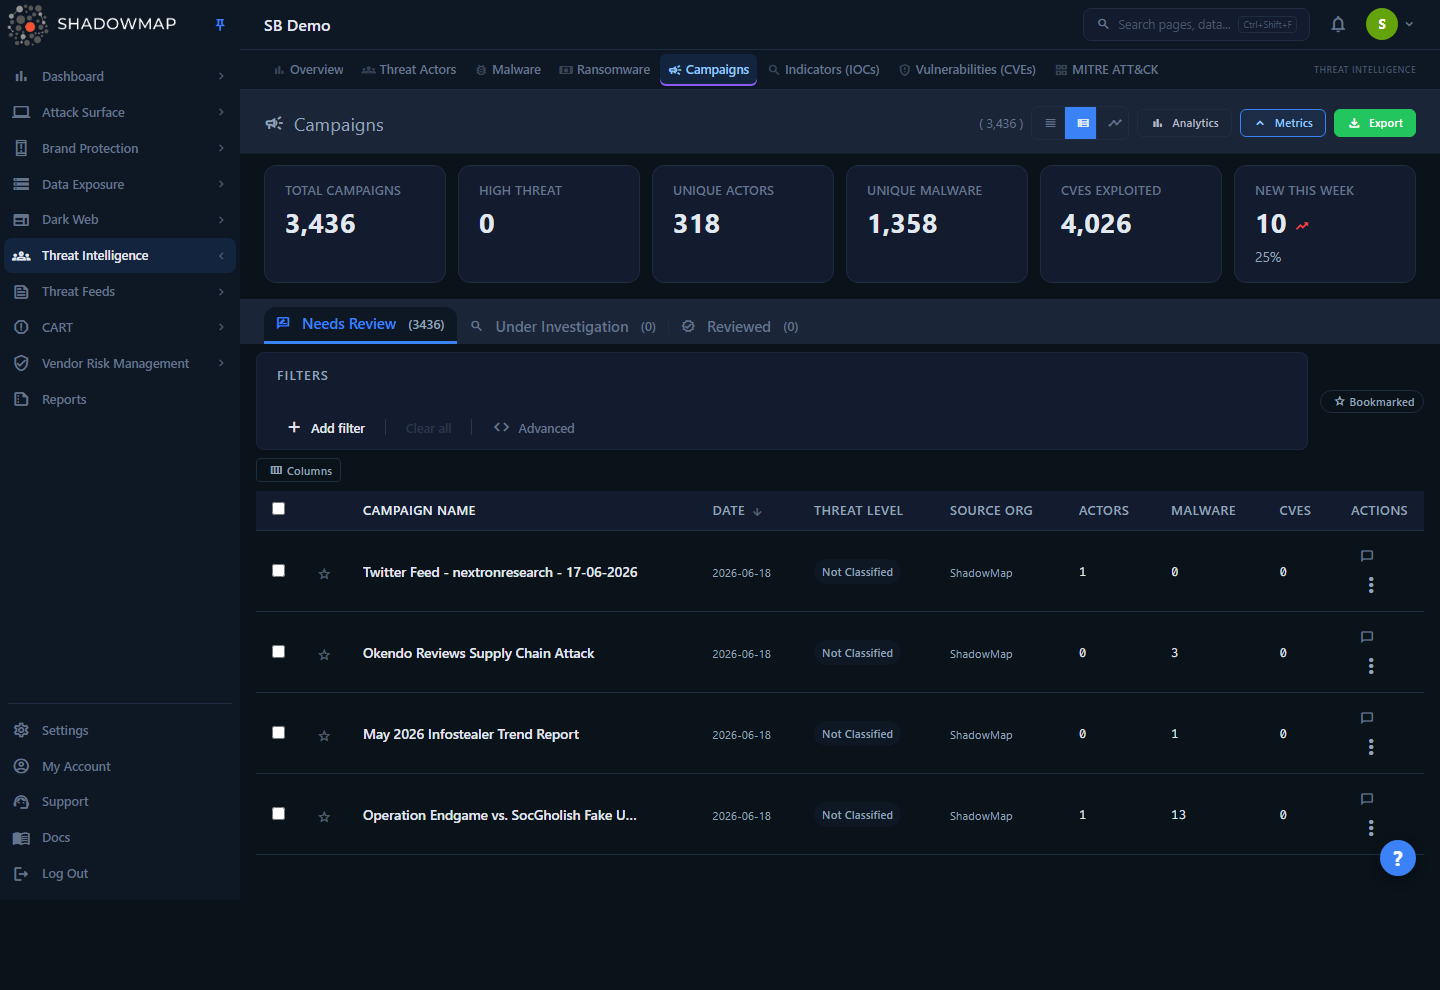
Task: Open the Threat Actors tab
Action: [x=409, y=70]
